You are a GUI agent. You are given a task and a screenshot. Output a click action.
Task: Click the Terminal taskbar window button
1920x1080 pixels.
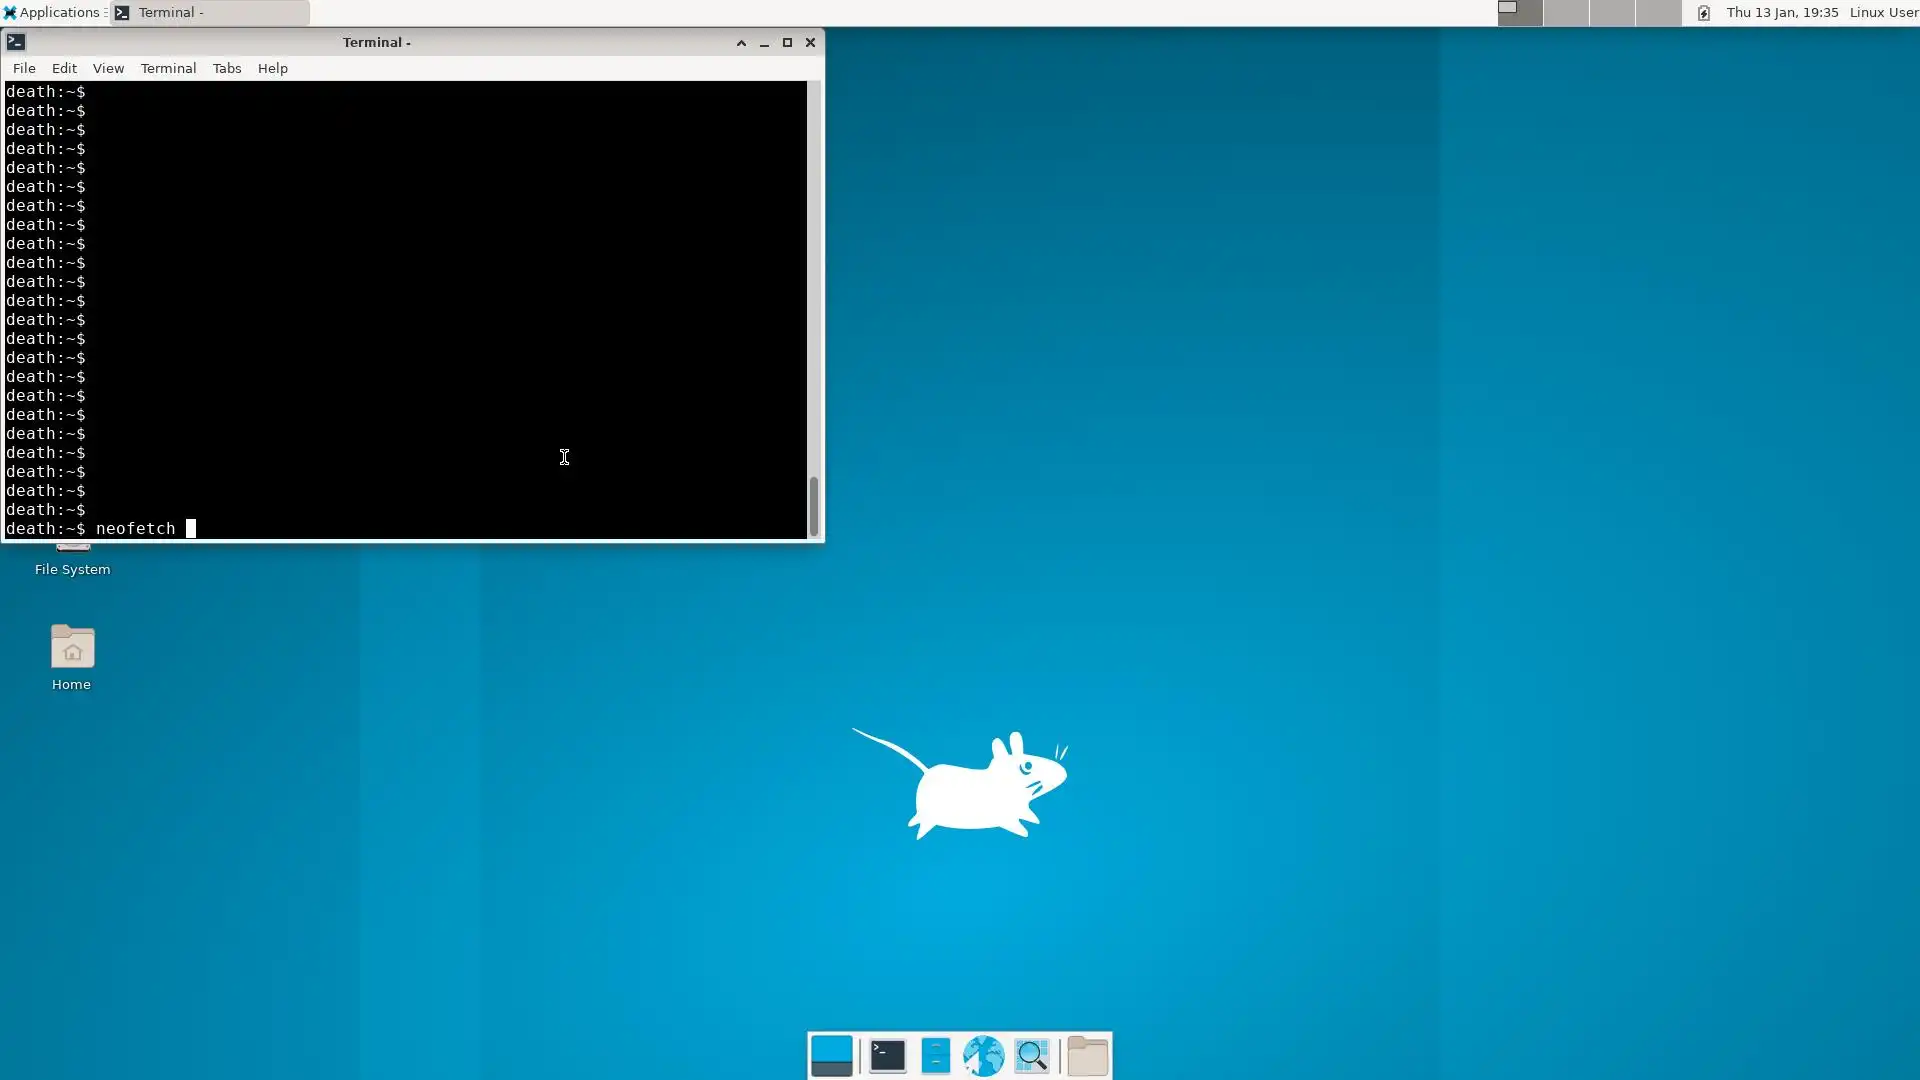pos(209,13)
